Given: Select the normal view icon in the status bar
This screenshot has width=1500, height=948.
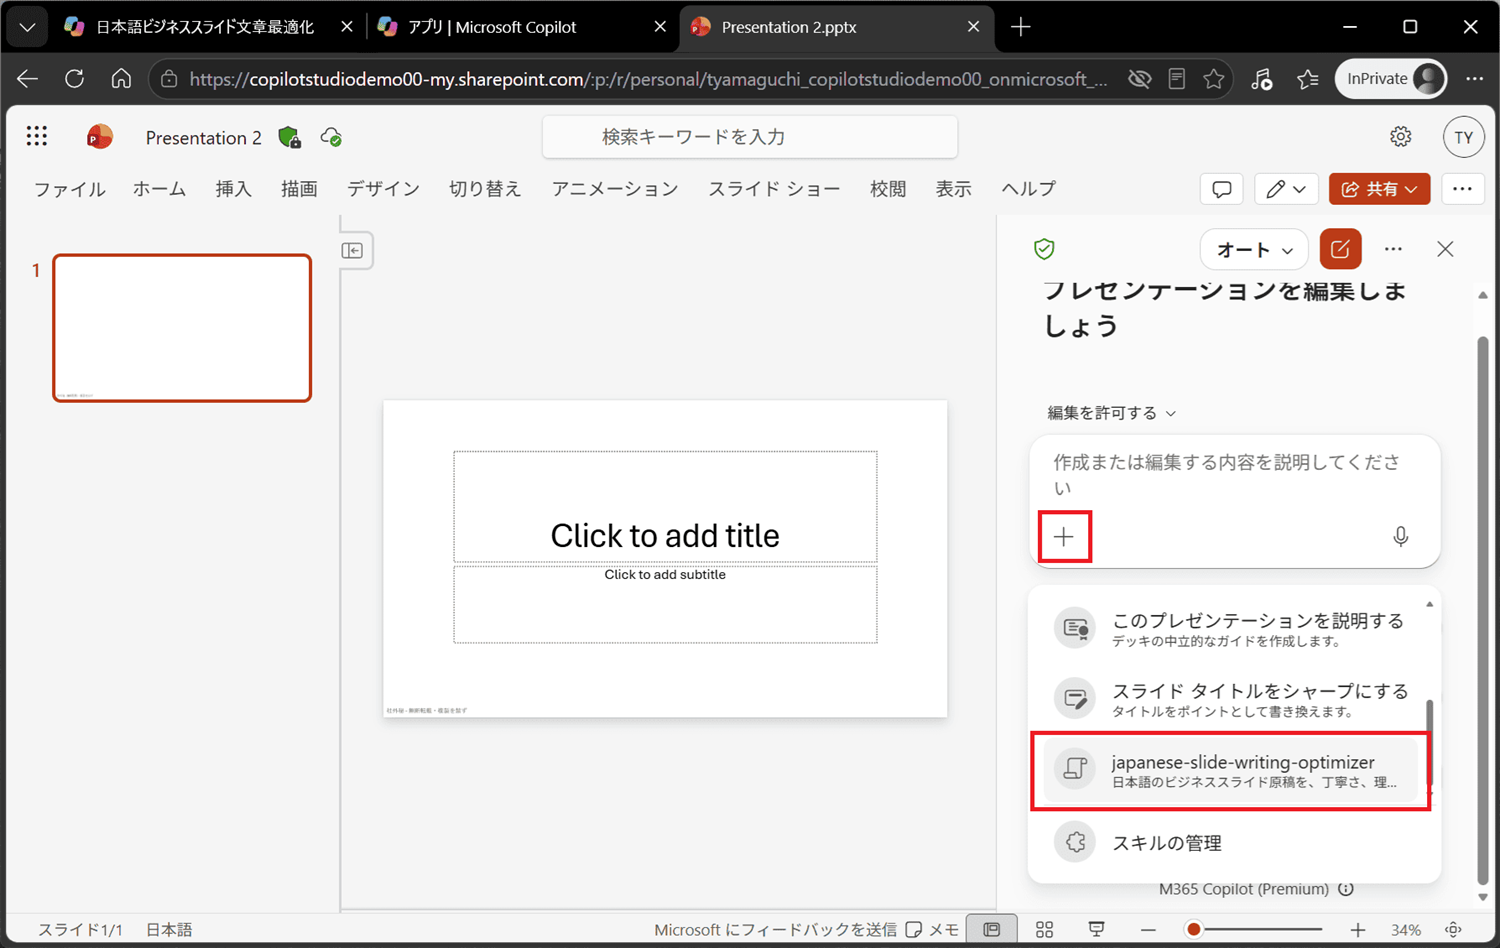Looking at the screenshot, I should 992,930.
